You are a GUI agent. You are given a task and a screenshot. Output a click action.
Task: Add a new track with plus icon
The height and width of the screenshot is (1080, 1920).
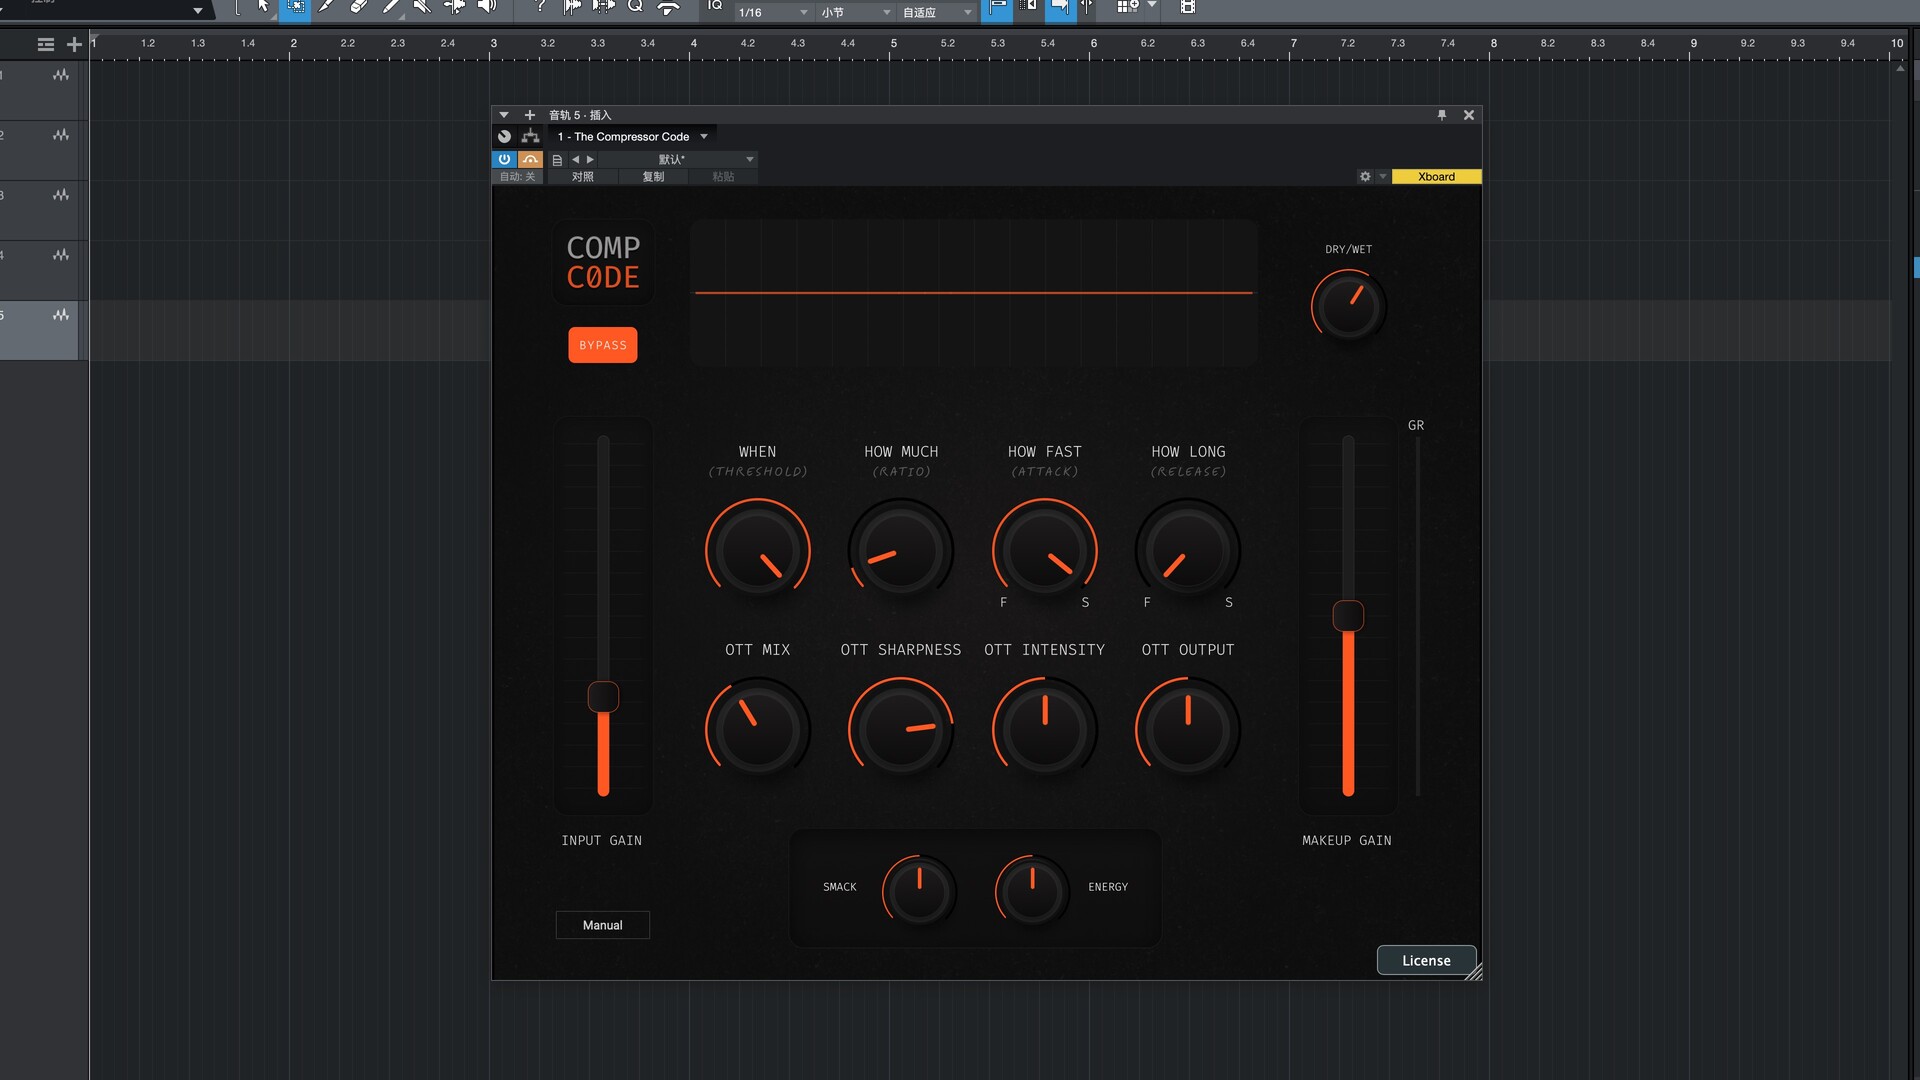tap(74, 44)
